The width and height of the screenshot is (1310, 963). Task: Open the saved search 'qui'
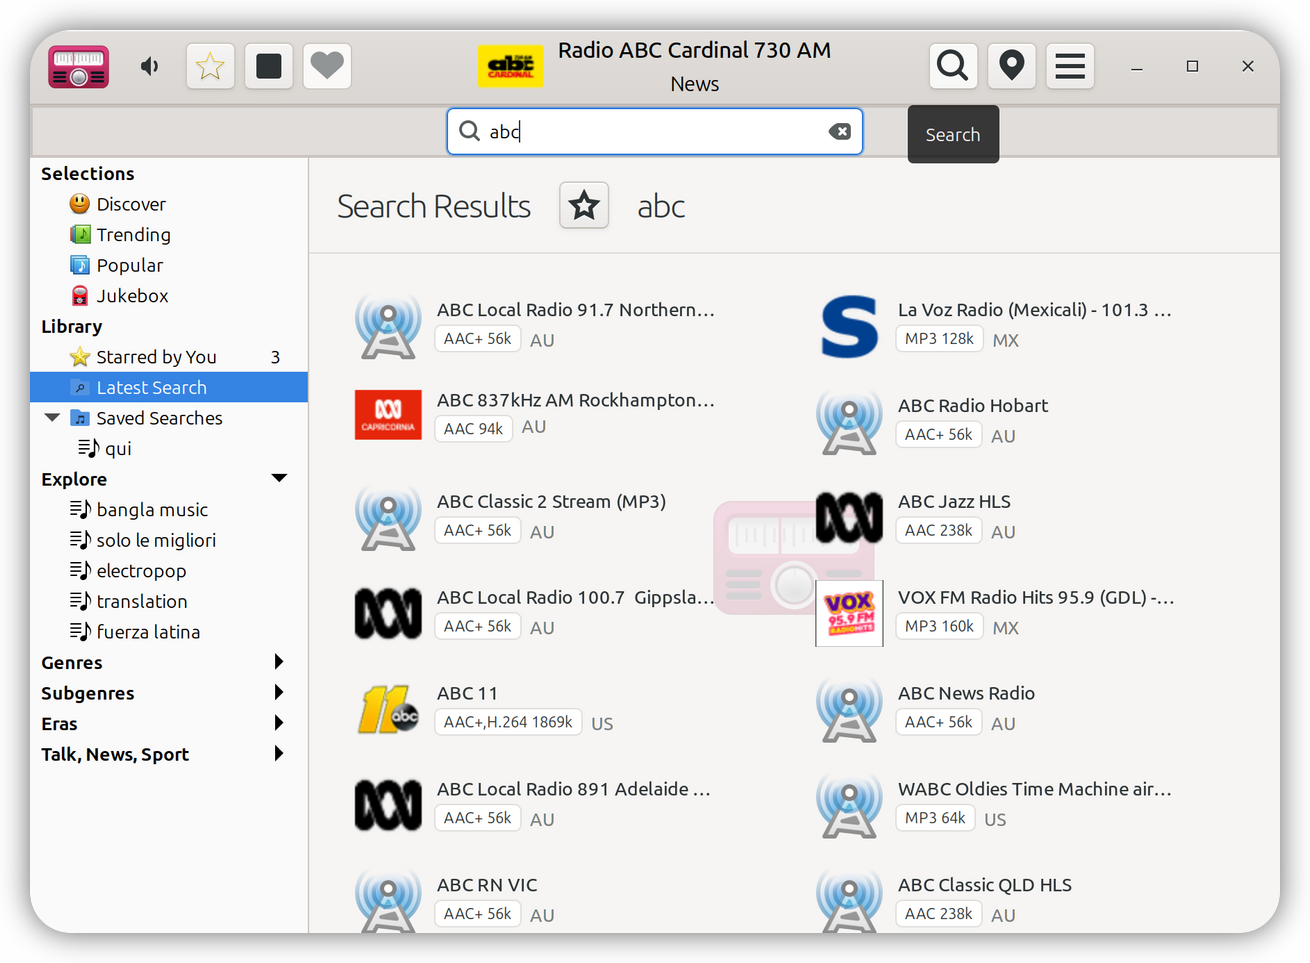click(x=118, y=449)
